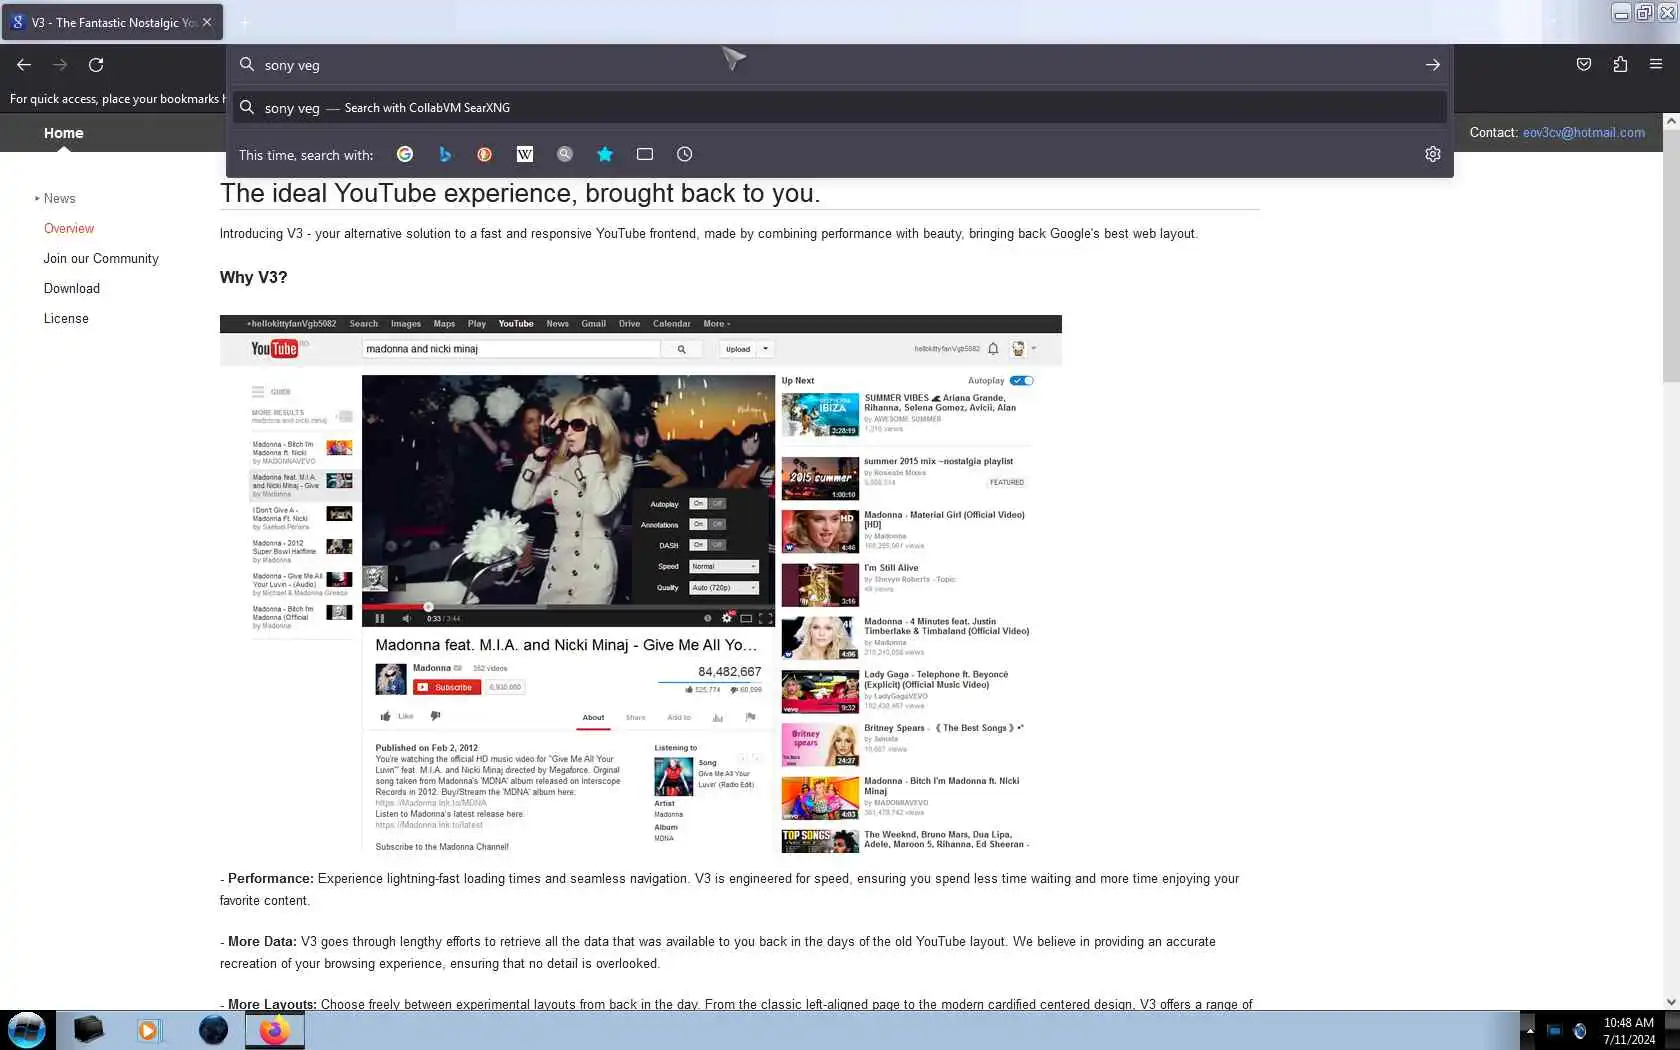Search this time in Bookmarks

pos(605,154)
